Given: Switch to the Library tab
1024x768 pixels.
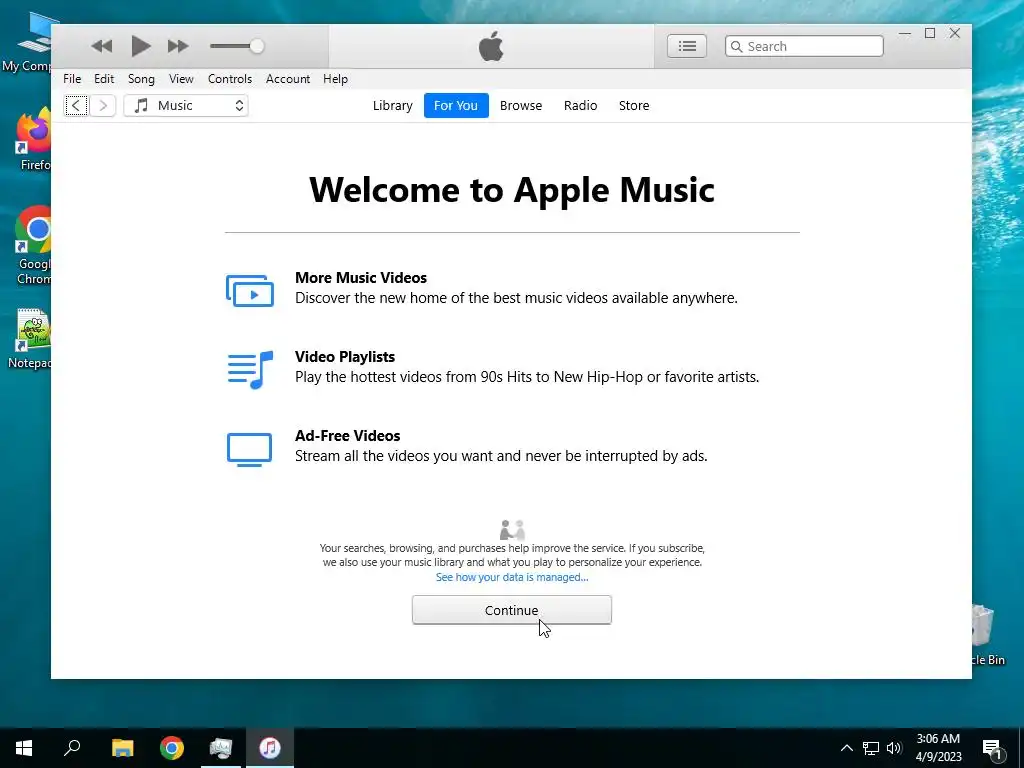Looking at the screenshot, I should coord(392,105).
